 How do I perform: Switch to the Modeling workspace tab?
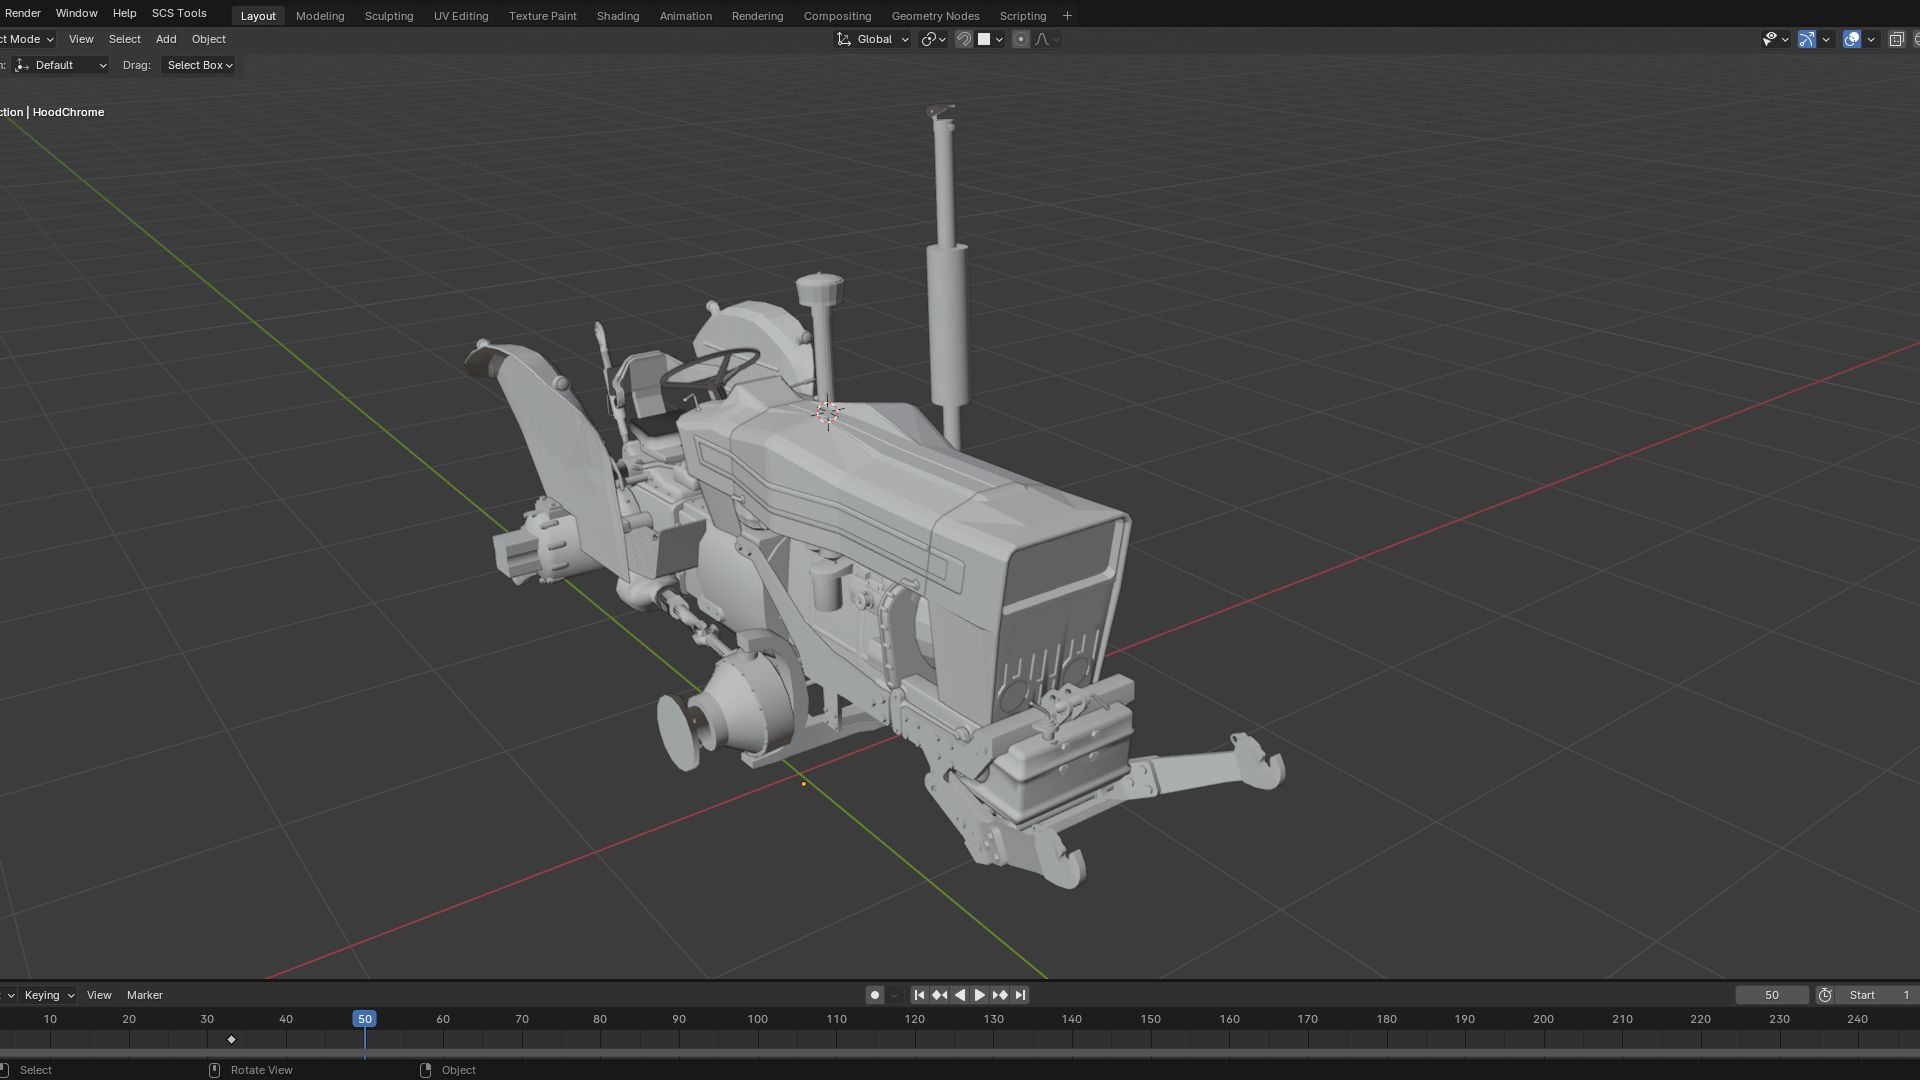pos(320,16)
